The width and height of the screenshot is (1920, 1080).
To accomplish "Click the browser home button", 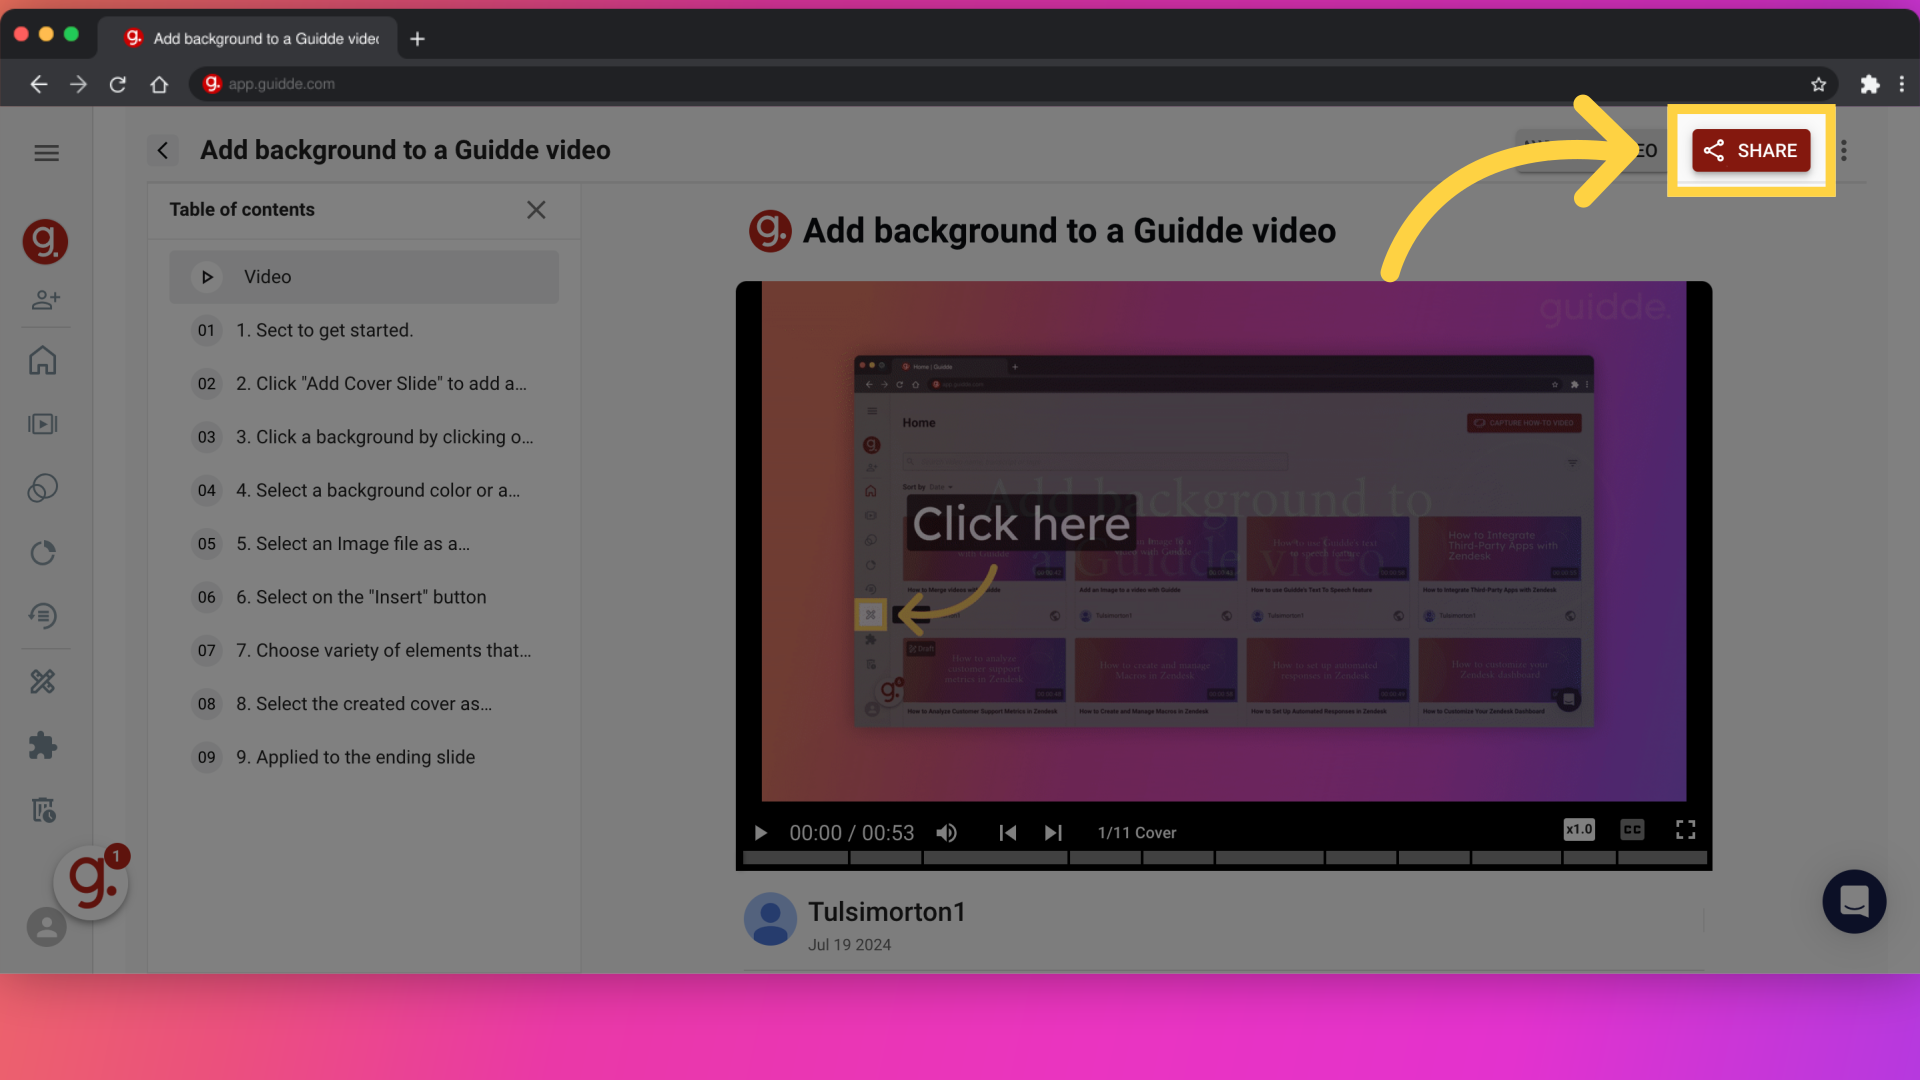I will click(x=159, y=85).
